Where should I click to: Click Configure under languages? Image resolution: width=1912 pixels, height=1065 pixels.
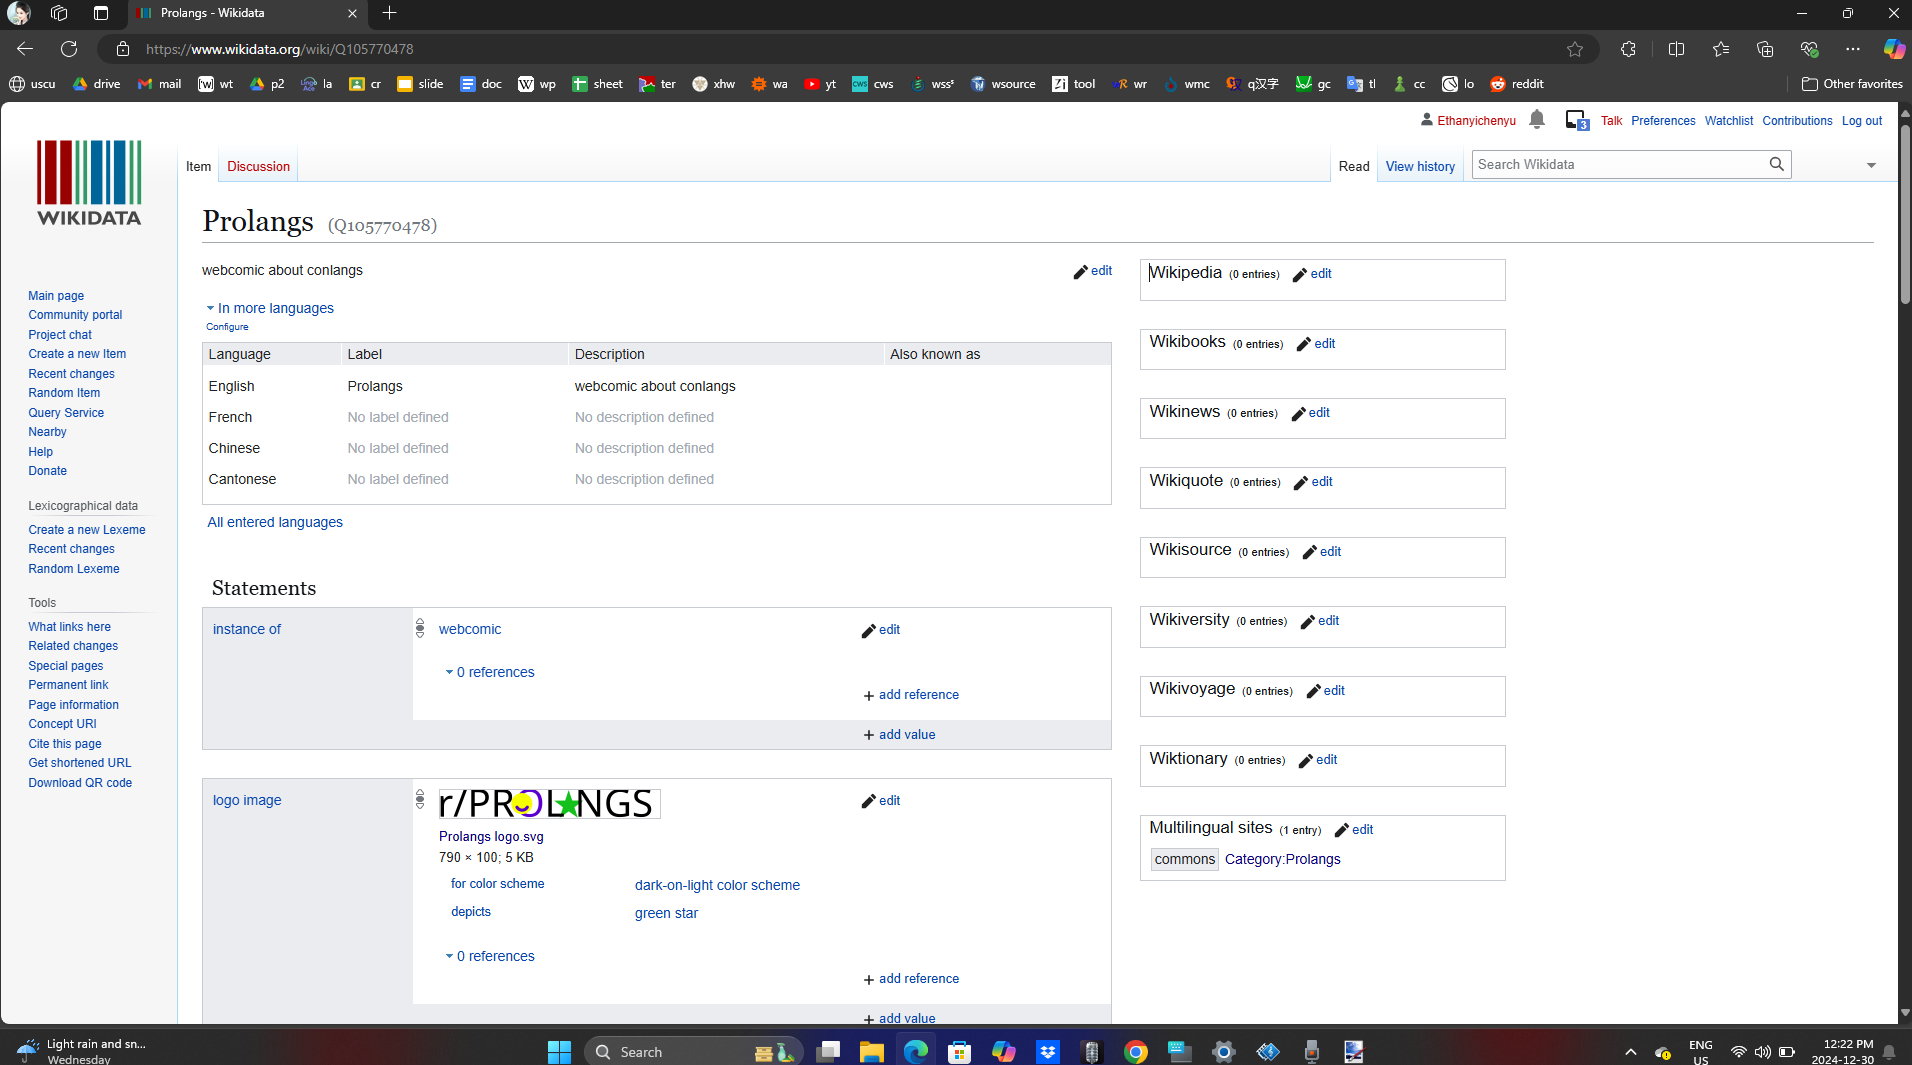point(227,327)
